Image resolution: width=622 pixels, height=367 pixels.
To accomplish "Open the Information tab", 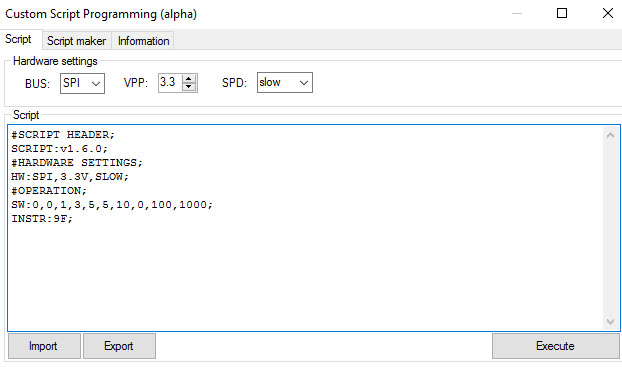I will point(143,41).
